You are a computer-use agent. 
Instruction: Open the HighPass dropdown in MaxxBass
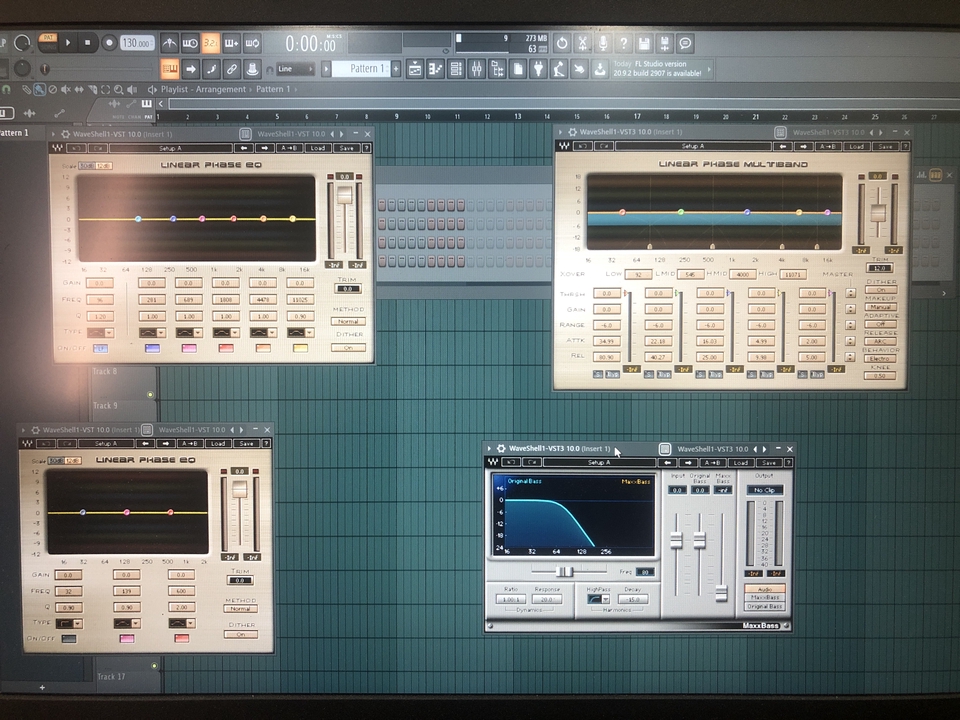coord(598,599)
